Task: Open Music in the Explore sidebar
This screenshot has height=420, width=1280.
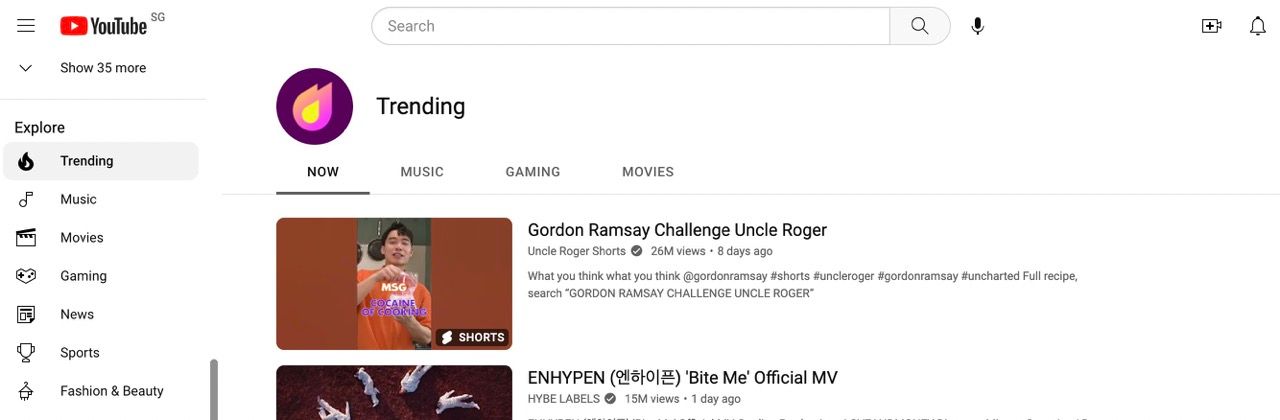Action: coord(101,199)
